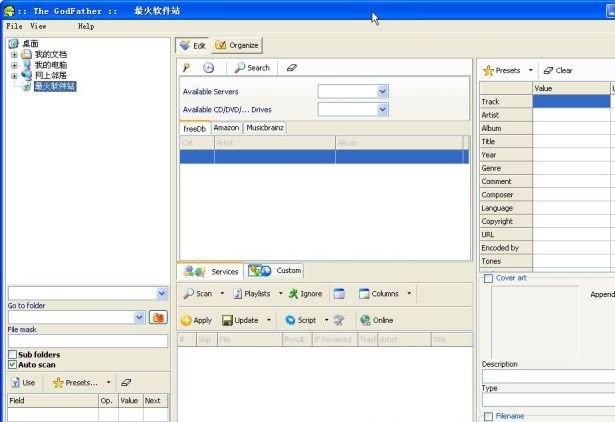Click the Apply coin icon
Screen dimensions: 615x422
click(x=186, y=320)
